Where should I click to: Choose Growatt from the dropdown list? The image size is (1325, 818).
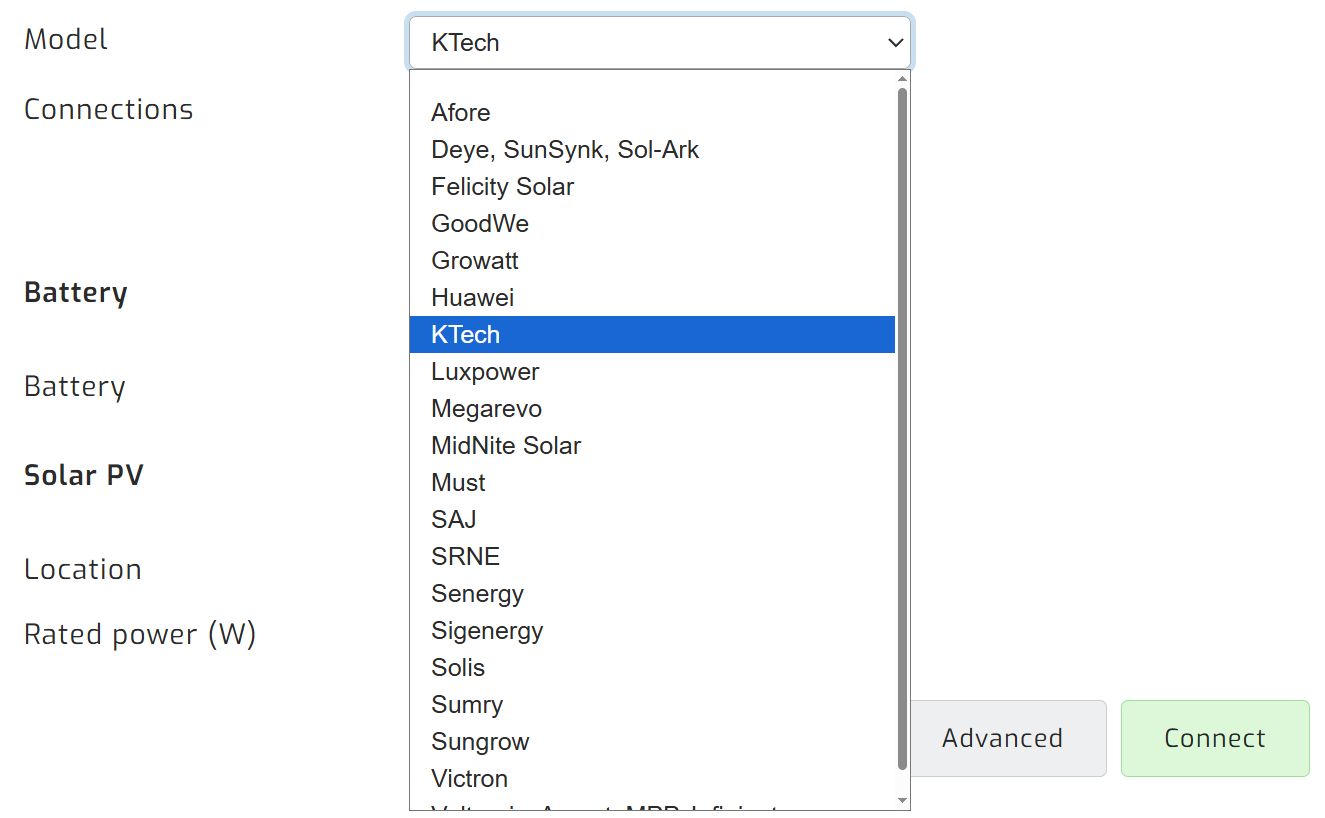tap(475, 261)
